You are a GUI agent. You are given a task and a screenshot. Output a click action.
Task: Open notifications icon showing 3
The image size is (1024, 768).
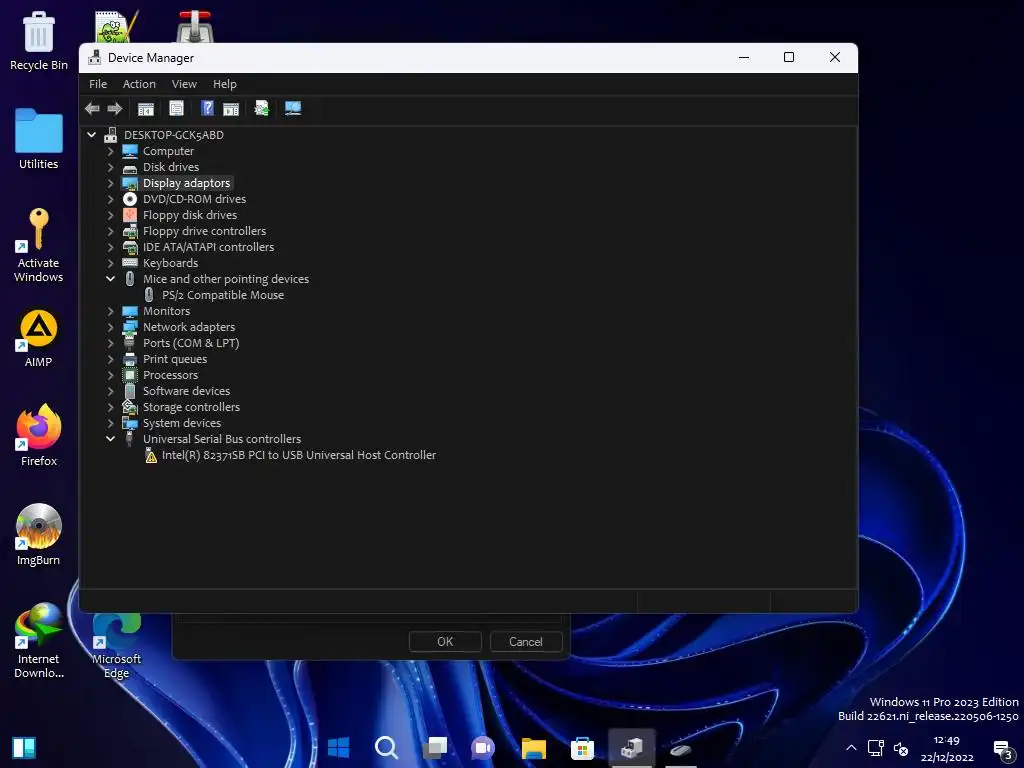(x=1002, y=750)
